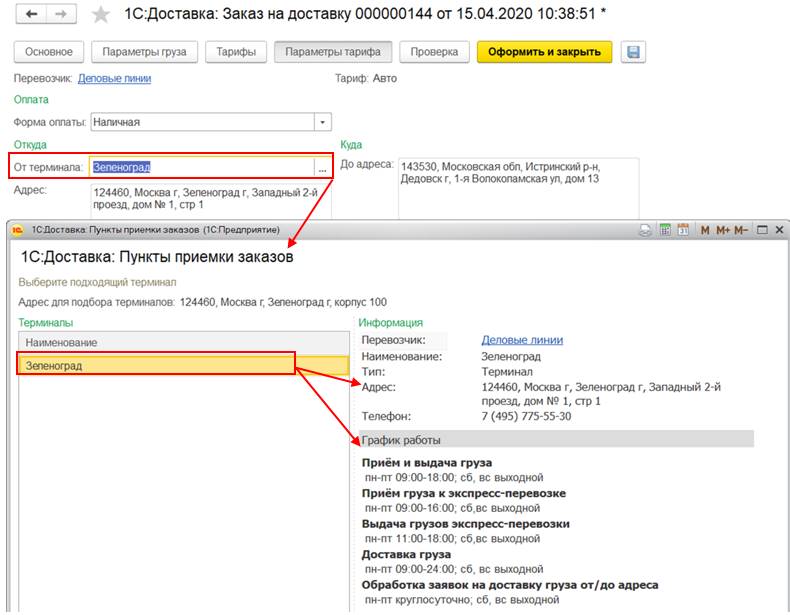790x615 pixels.
Task: Select the Зеленоград terminal row
Action: (183, 366)
